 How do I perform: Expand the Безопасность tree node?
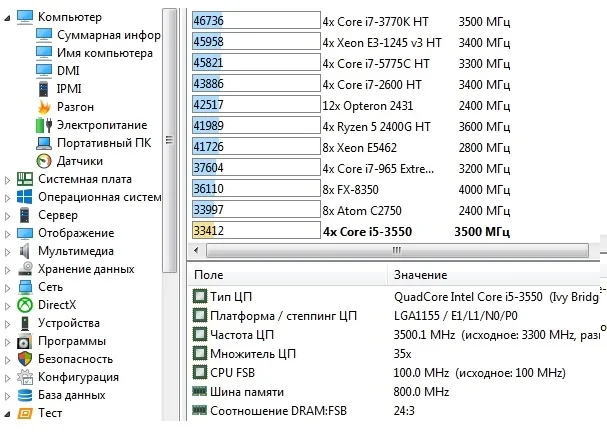coord(7,360)
